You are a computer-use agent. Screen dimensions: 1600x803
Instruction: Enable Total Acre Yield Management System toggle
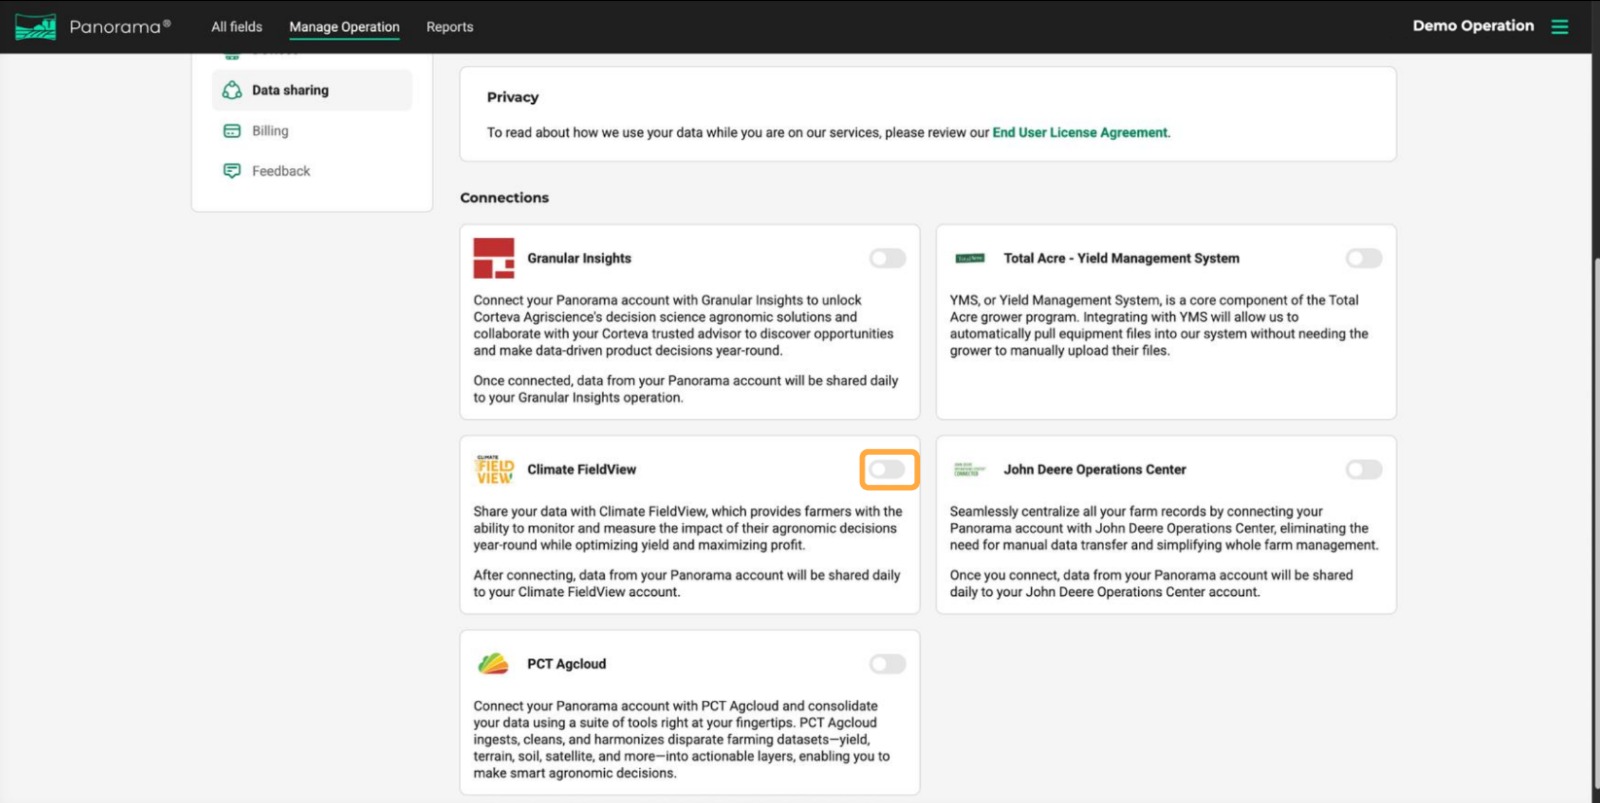pyautogui.click(x=1363, y=259)
